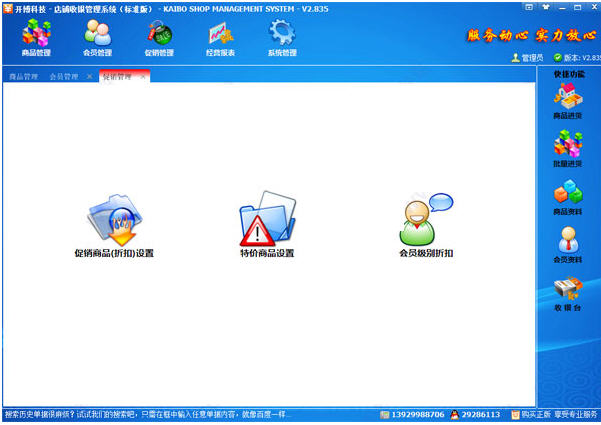Launch 会员资料 shortcut in sidebar
The width and height of the screenshot is (601, 425).
(x=568, y=244)
